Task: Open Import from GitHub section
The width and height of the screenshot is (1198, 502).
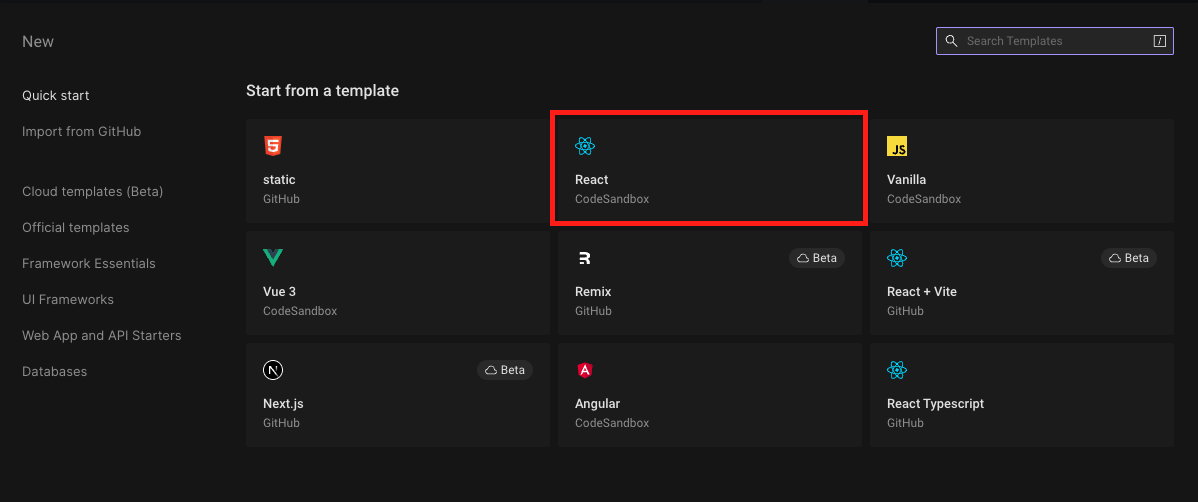Action: pos(82,131)
